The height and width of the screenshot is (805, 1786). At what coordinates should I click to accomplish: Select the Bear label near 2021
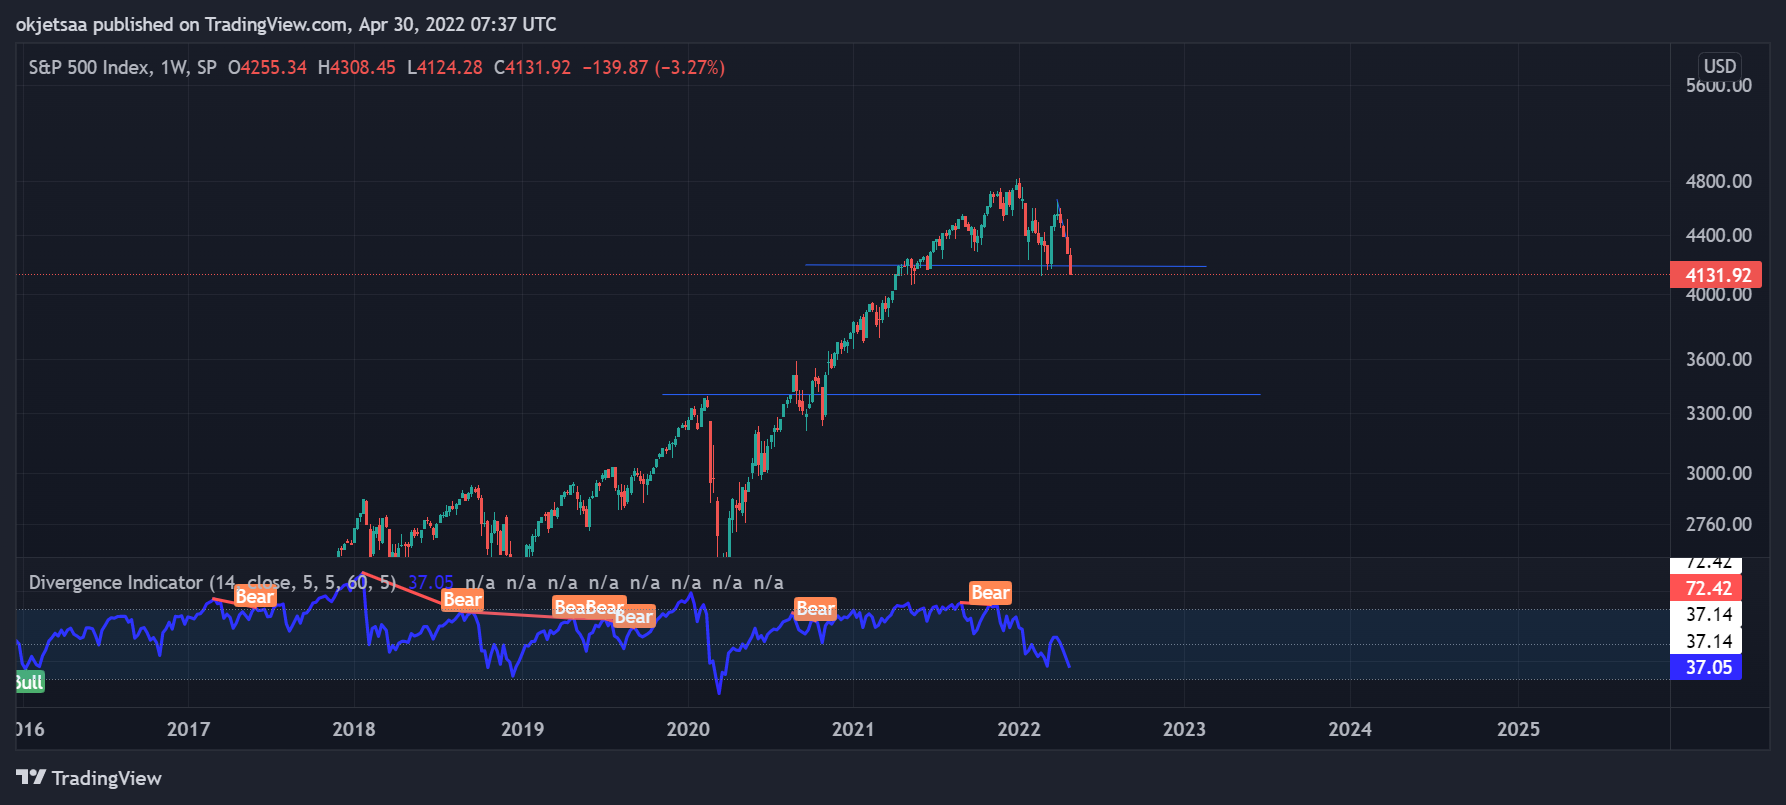(814, 609)
